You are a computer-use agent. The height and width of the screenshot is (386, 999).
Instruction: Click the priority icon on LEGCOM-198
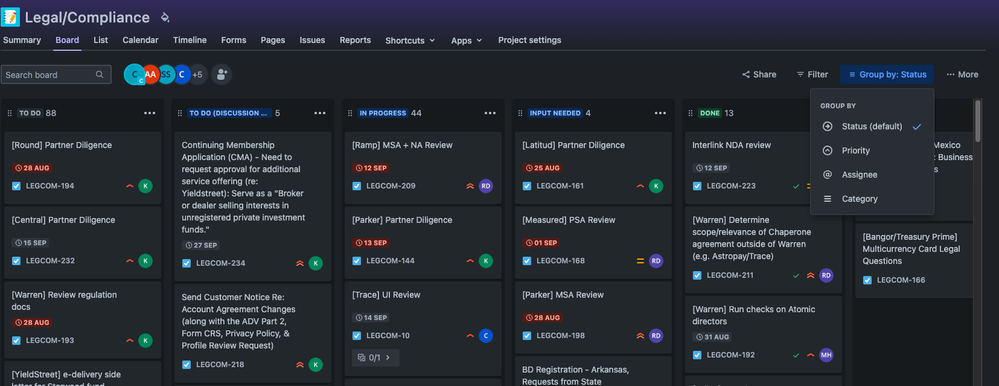[x=640, y=336]
